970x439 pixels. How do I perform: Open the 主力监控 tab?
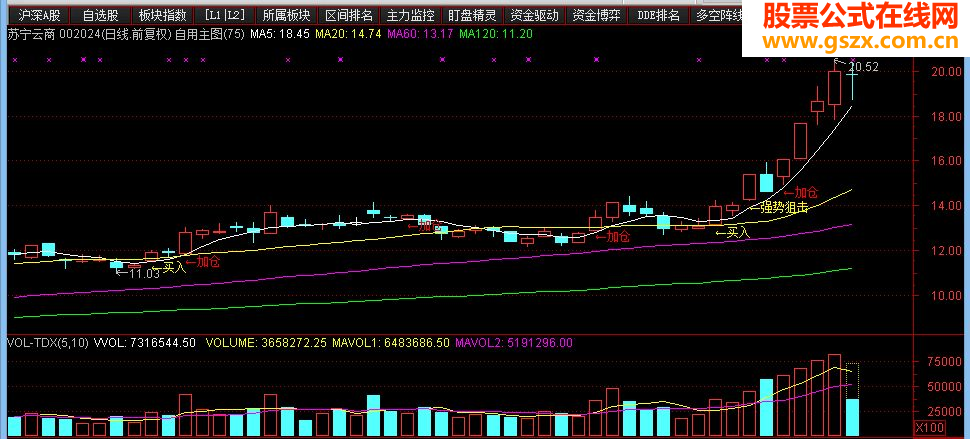(410, 15)
